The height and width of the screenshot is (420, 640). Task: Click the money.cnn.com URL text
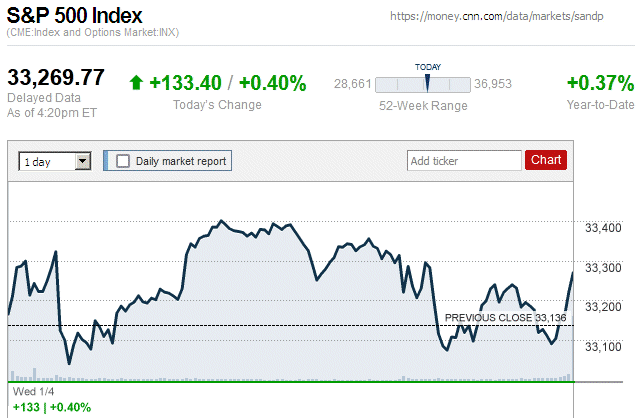(x=508, y=17)
